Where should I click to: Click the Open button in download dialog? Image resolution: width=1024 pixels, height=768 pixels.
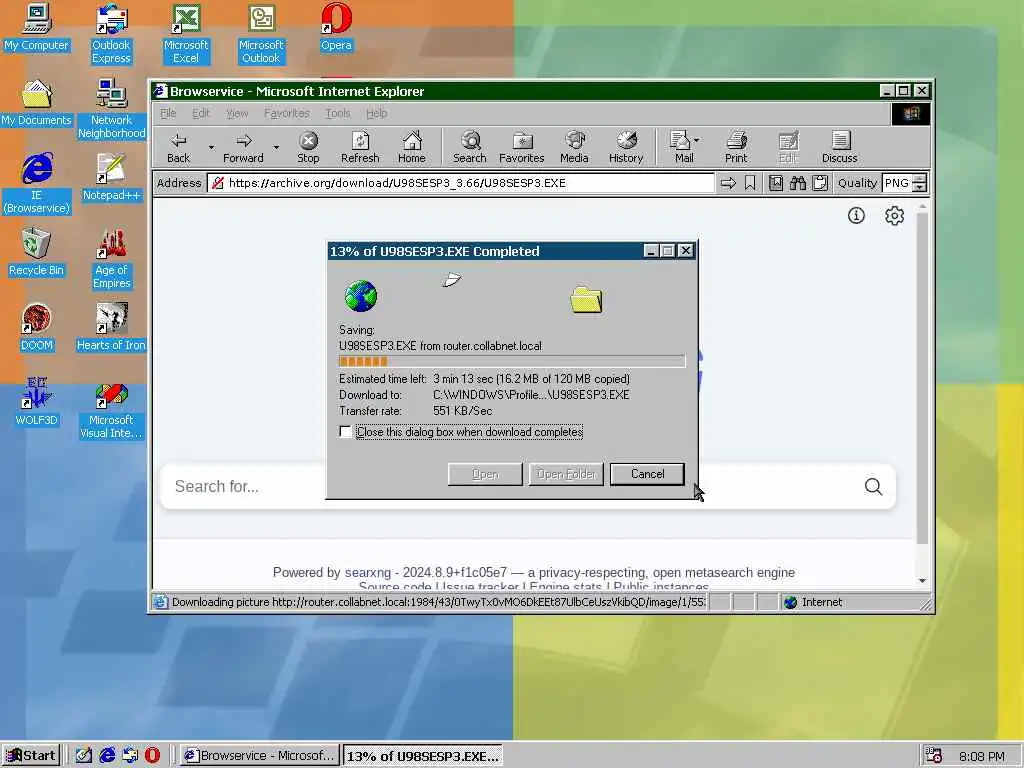click(485, 474)
